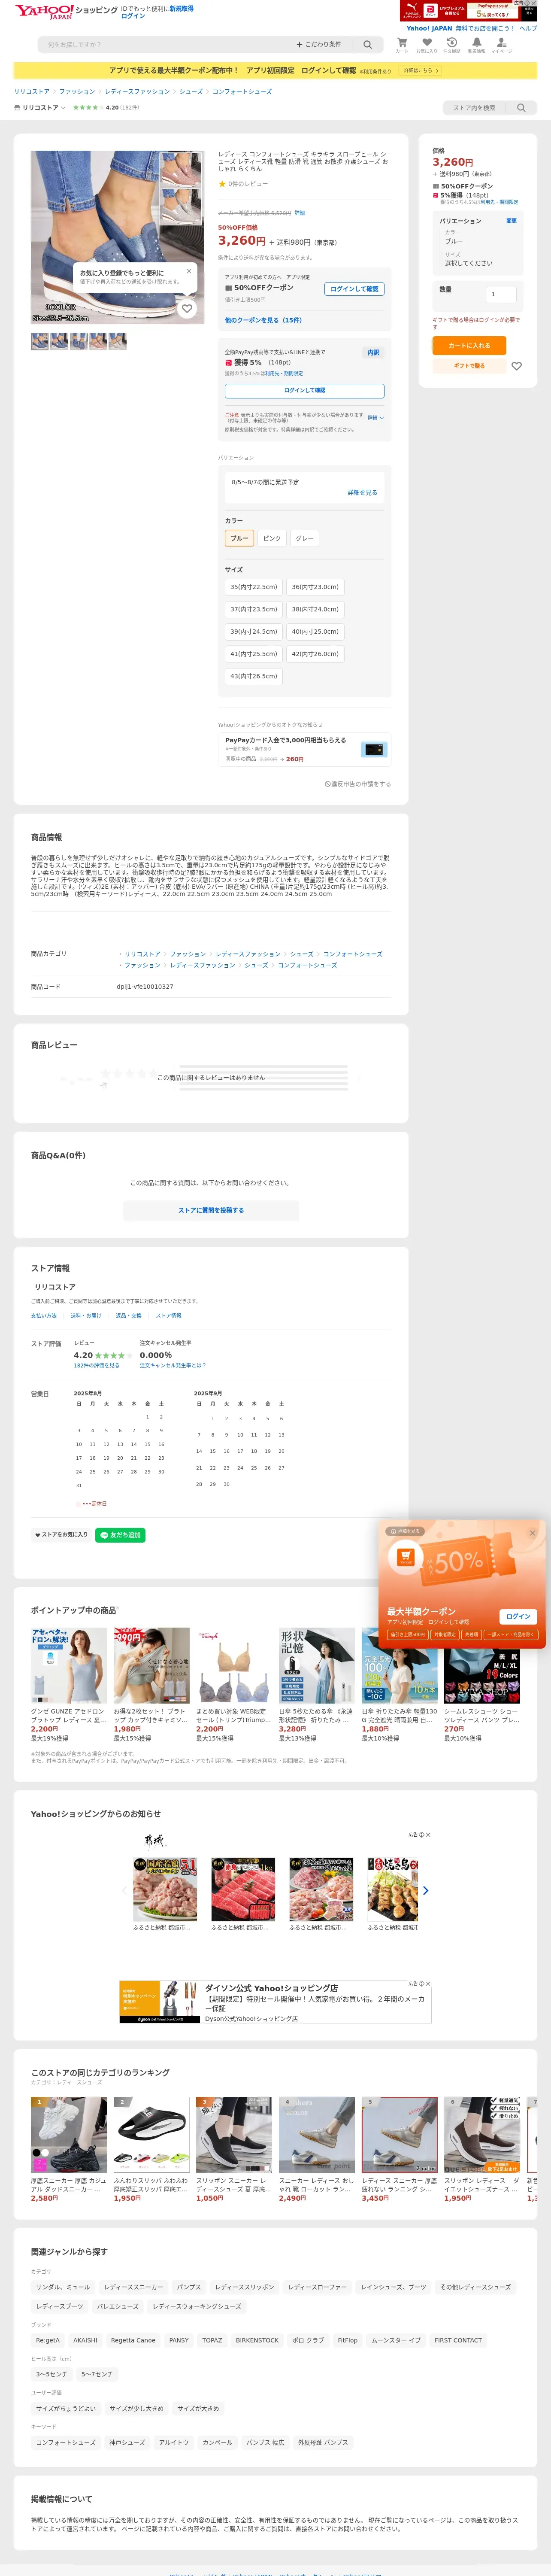
Task: Click ログイン on coupon popup
Action: pos(518,1616)
